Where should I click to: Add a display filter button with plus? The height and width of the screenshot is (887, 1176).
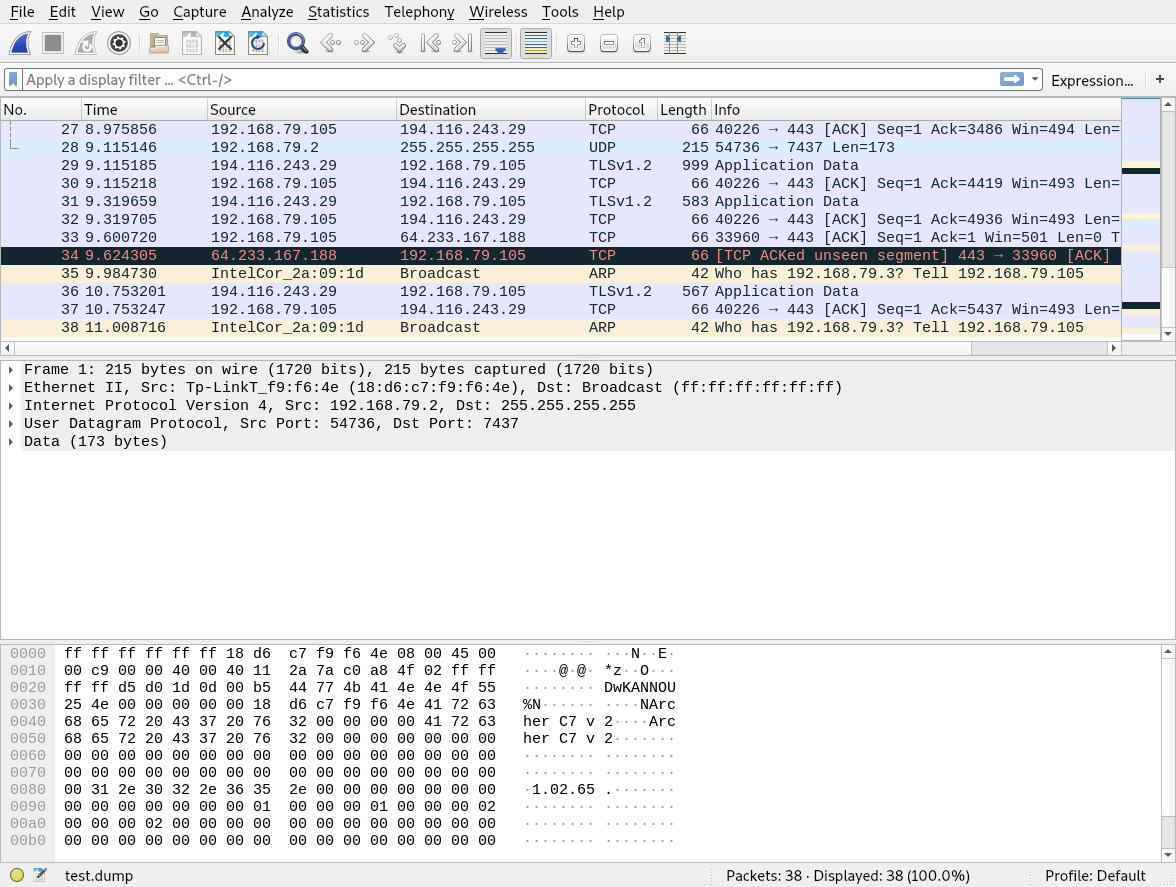[1160, 79]
